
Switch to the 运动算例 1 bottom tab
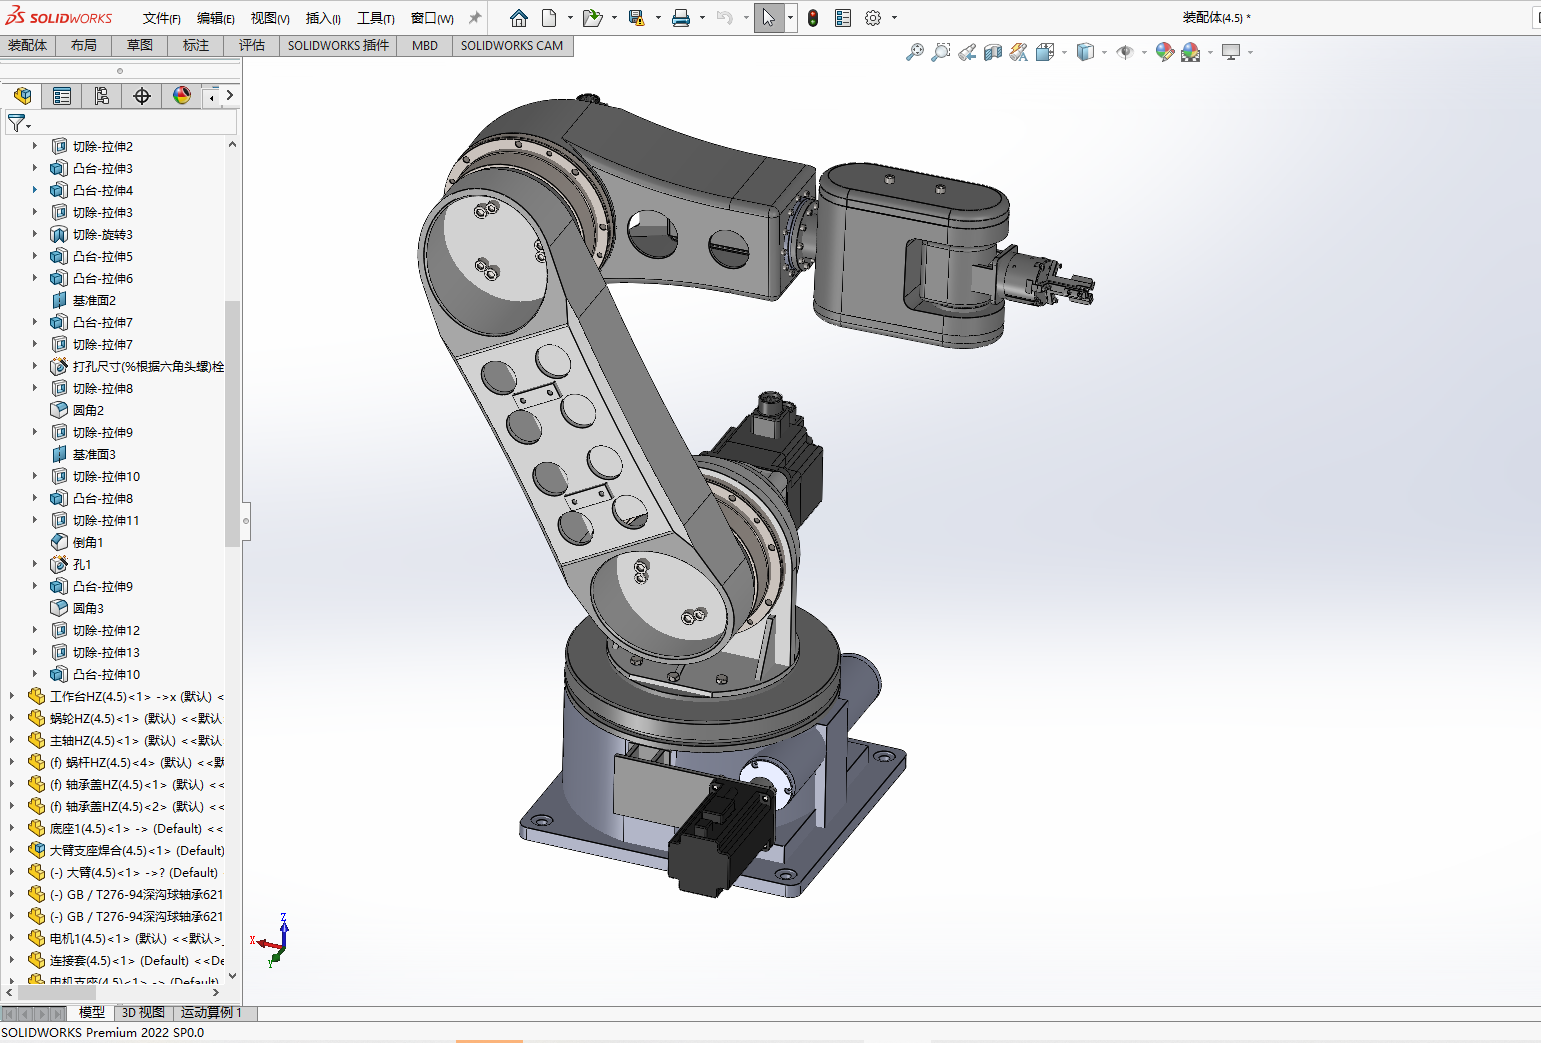[211, 1012]
